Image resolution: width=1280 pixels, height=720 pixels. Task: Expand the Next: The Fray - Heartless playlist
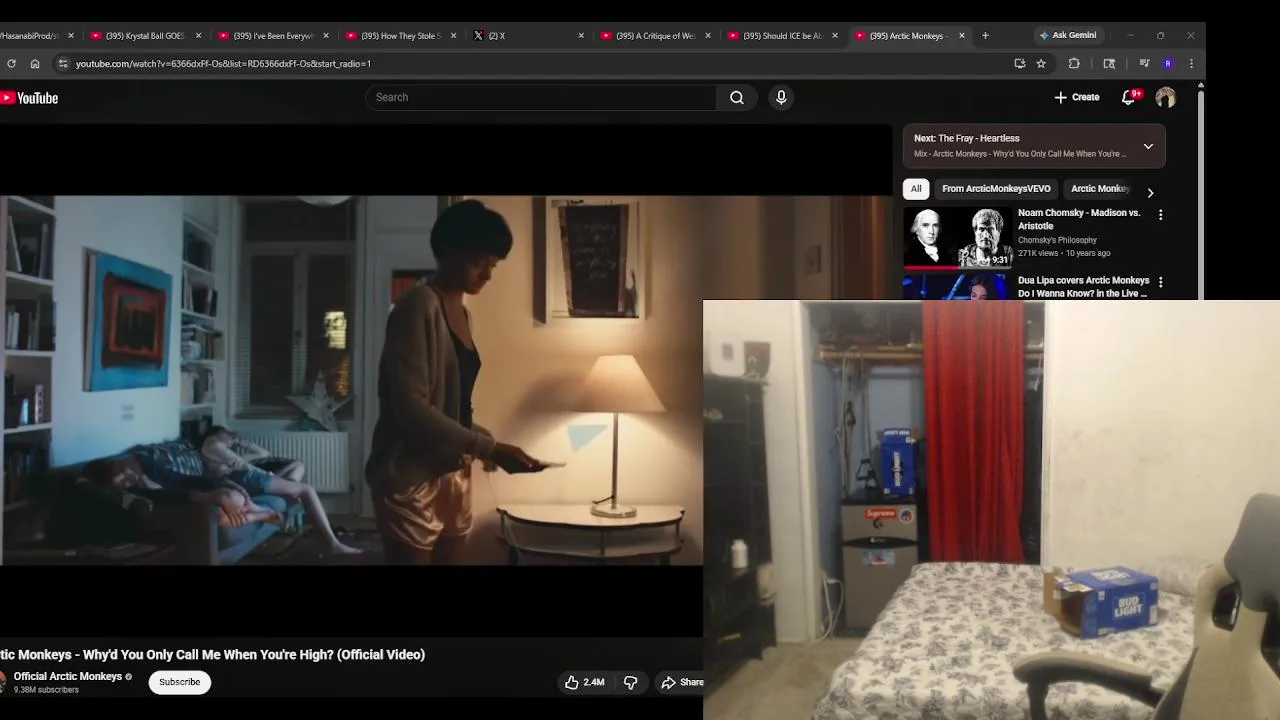tap(1148, 146)
